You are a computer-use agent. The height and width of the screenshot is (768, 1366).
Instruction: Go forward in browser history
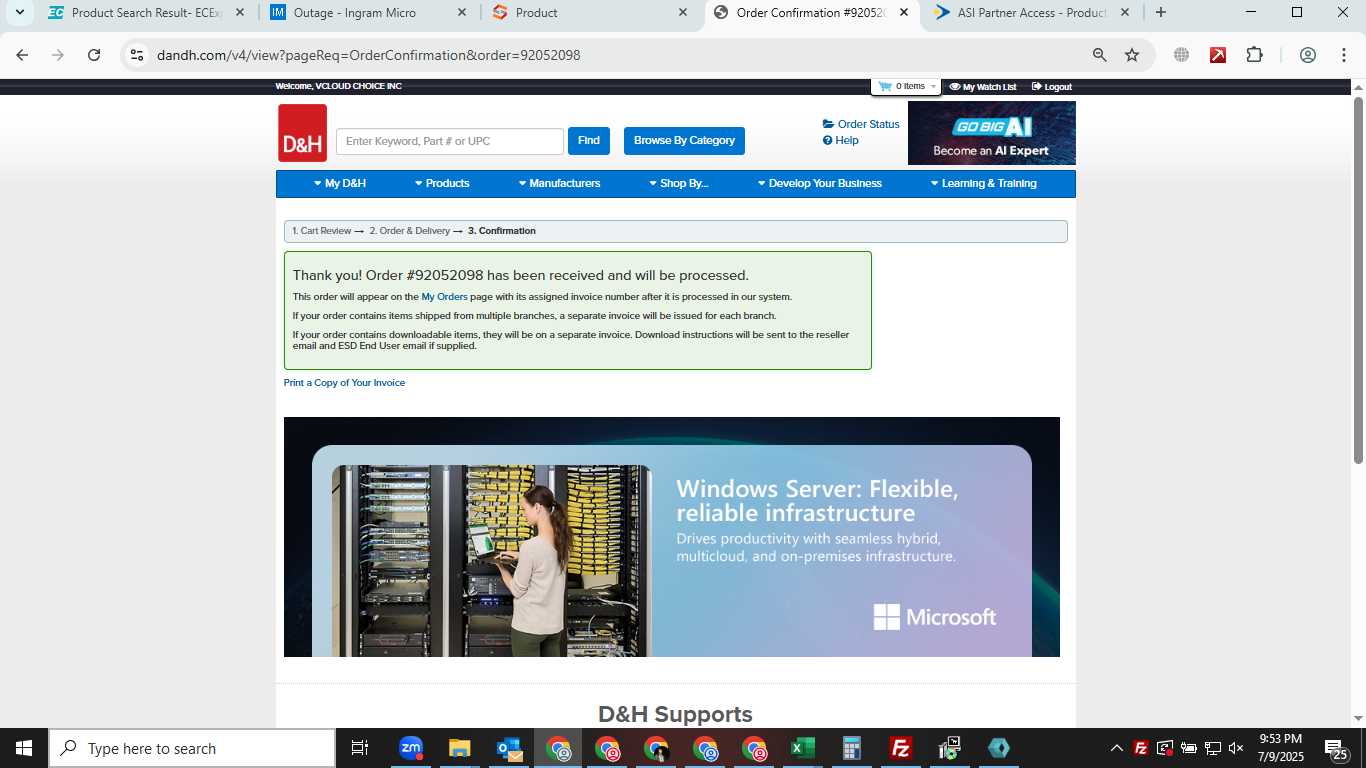click(x=58, y=55)
